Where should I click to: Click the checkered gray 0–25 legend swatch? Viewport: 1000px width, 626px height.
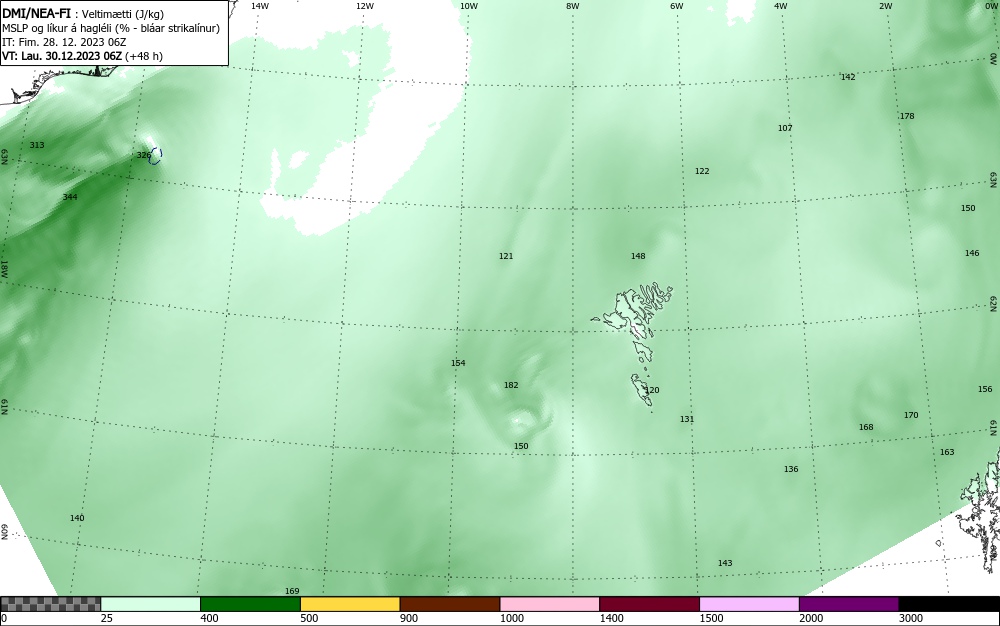50,604
